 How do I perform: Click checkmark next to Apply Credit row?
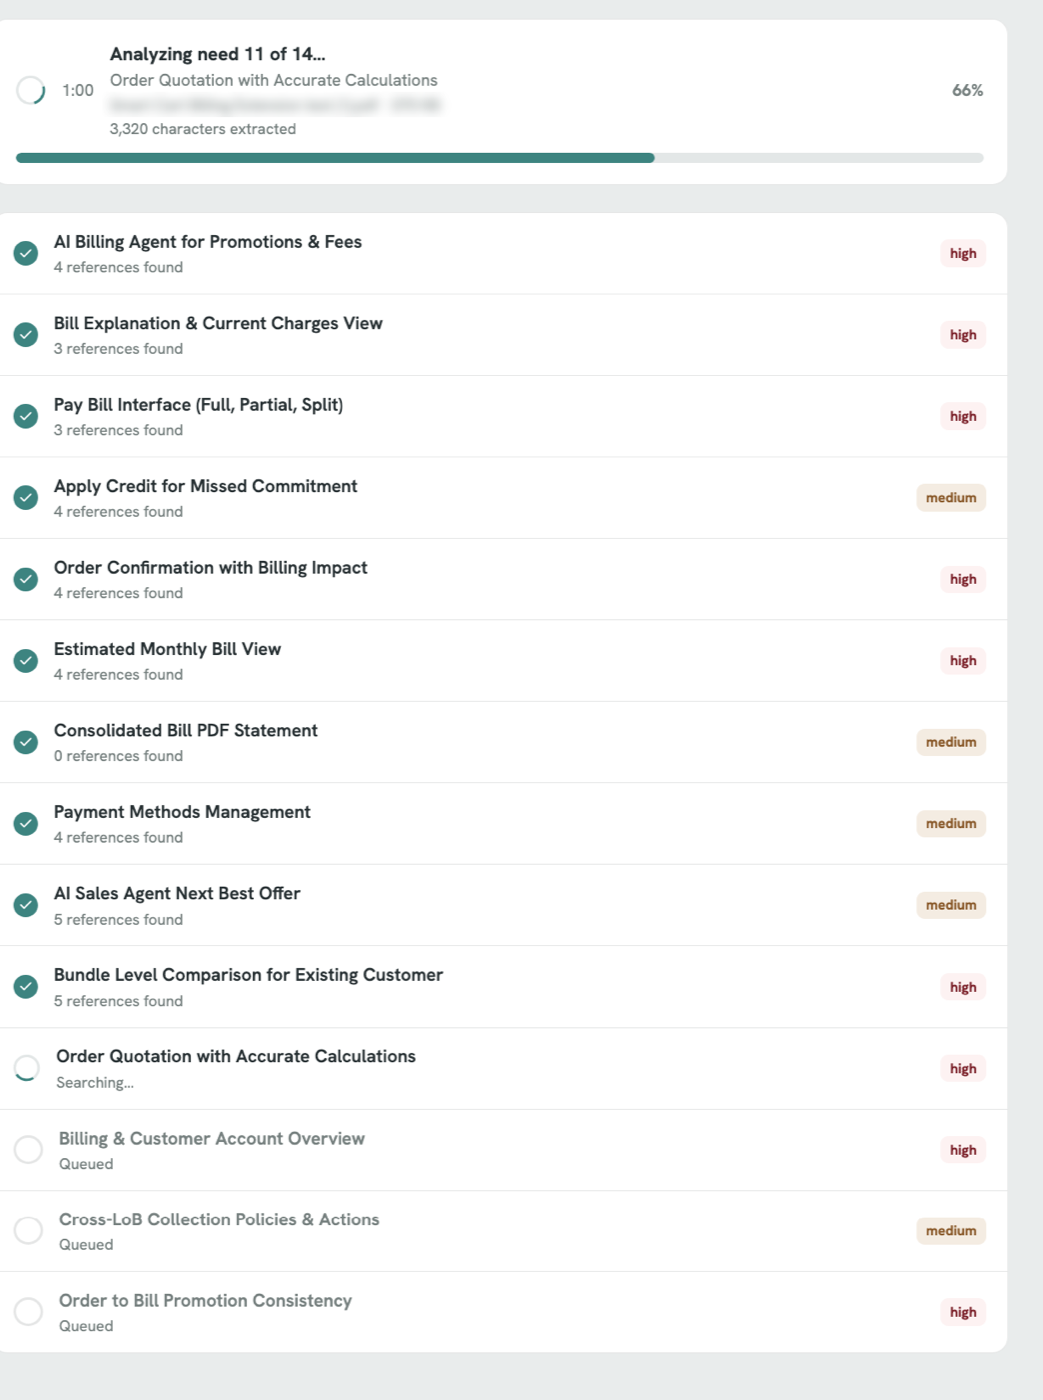click(x=26, y=498)
